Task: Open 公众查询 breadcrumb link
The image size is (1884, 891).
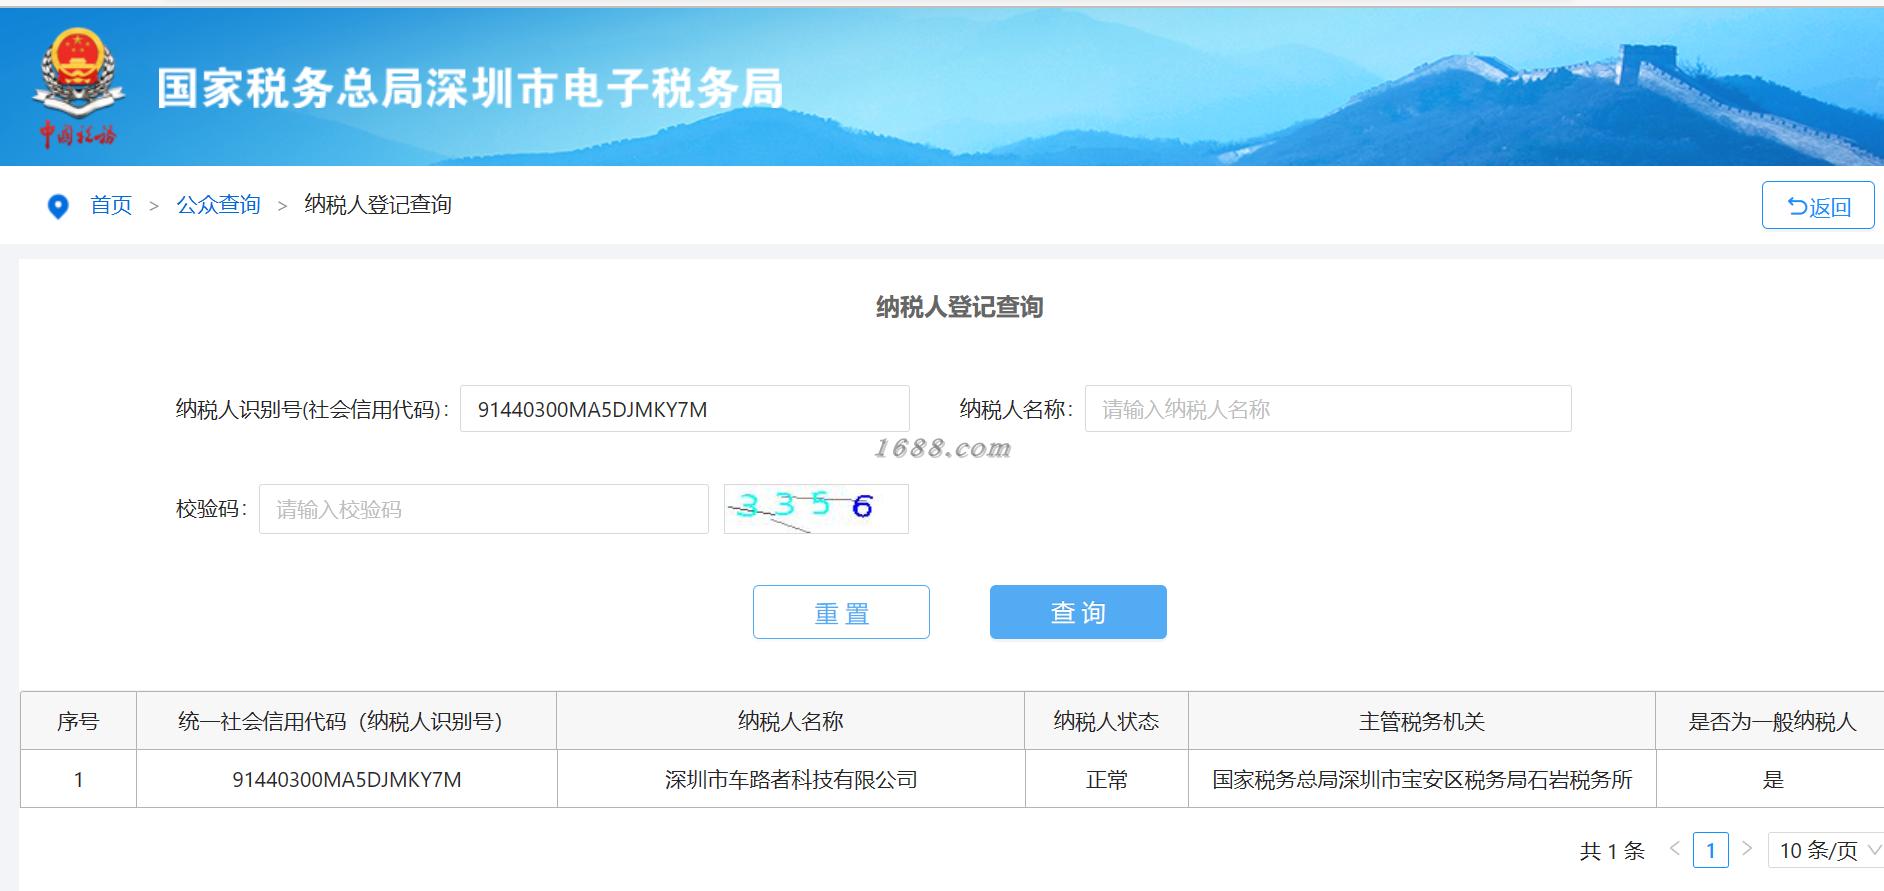Action: (x=219, y=205)
